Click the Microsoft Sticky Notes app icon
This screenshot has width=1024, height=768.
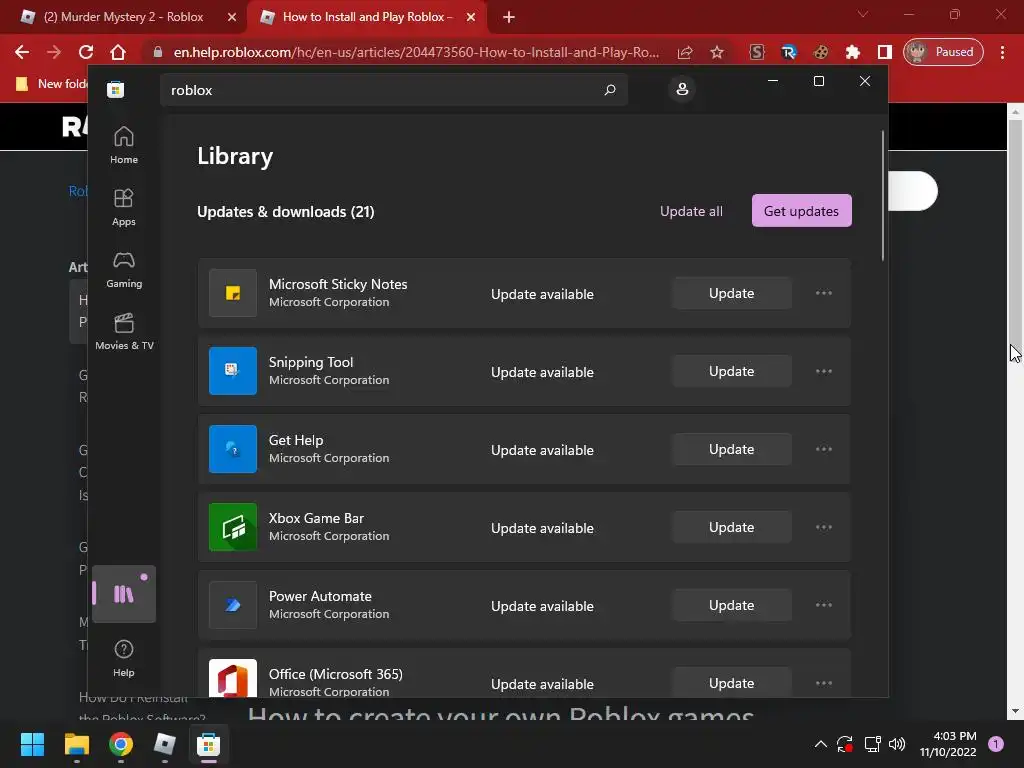(232, 293)
